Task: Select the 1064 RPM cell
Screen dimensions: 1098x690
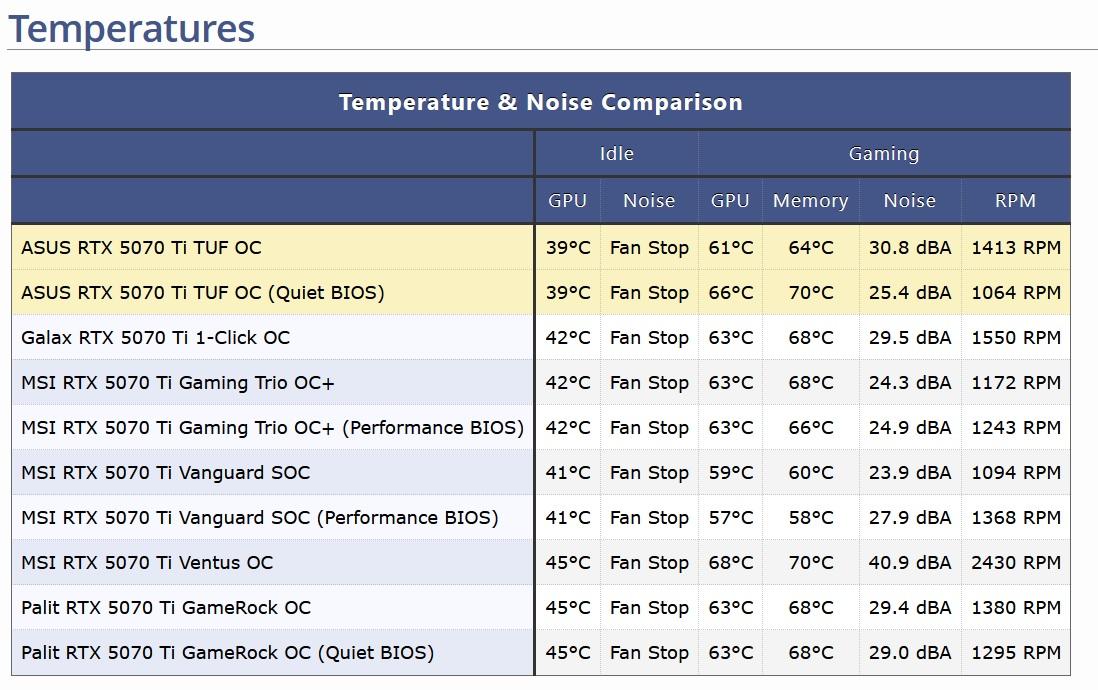Action: [x=1015, y=293]
